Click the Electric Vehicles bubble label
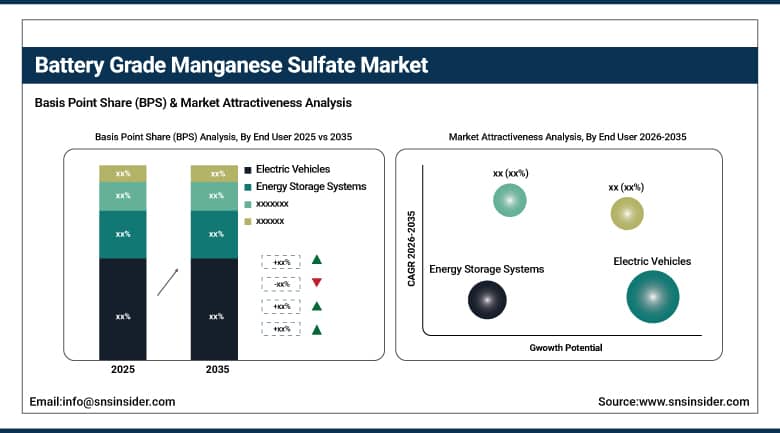Image resolution: width=780 pixels, height=433 pixels. (x=652, y=261)
